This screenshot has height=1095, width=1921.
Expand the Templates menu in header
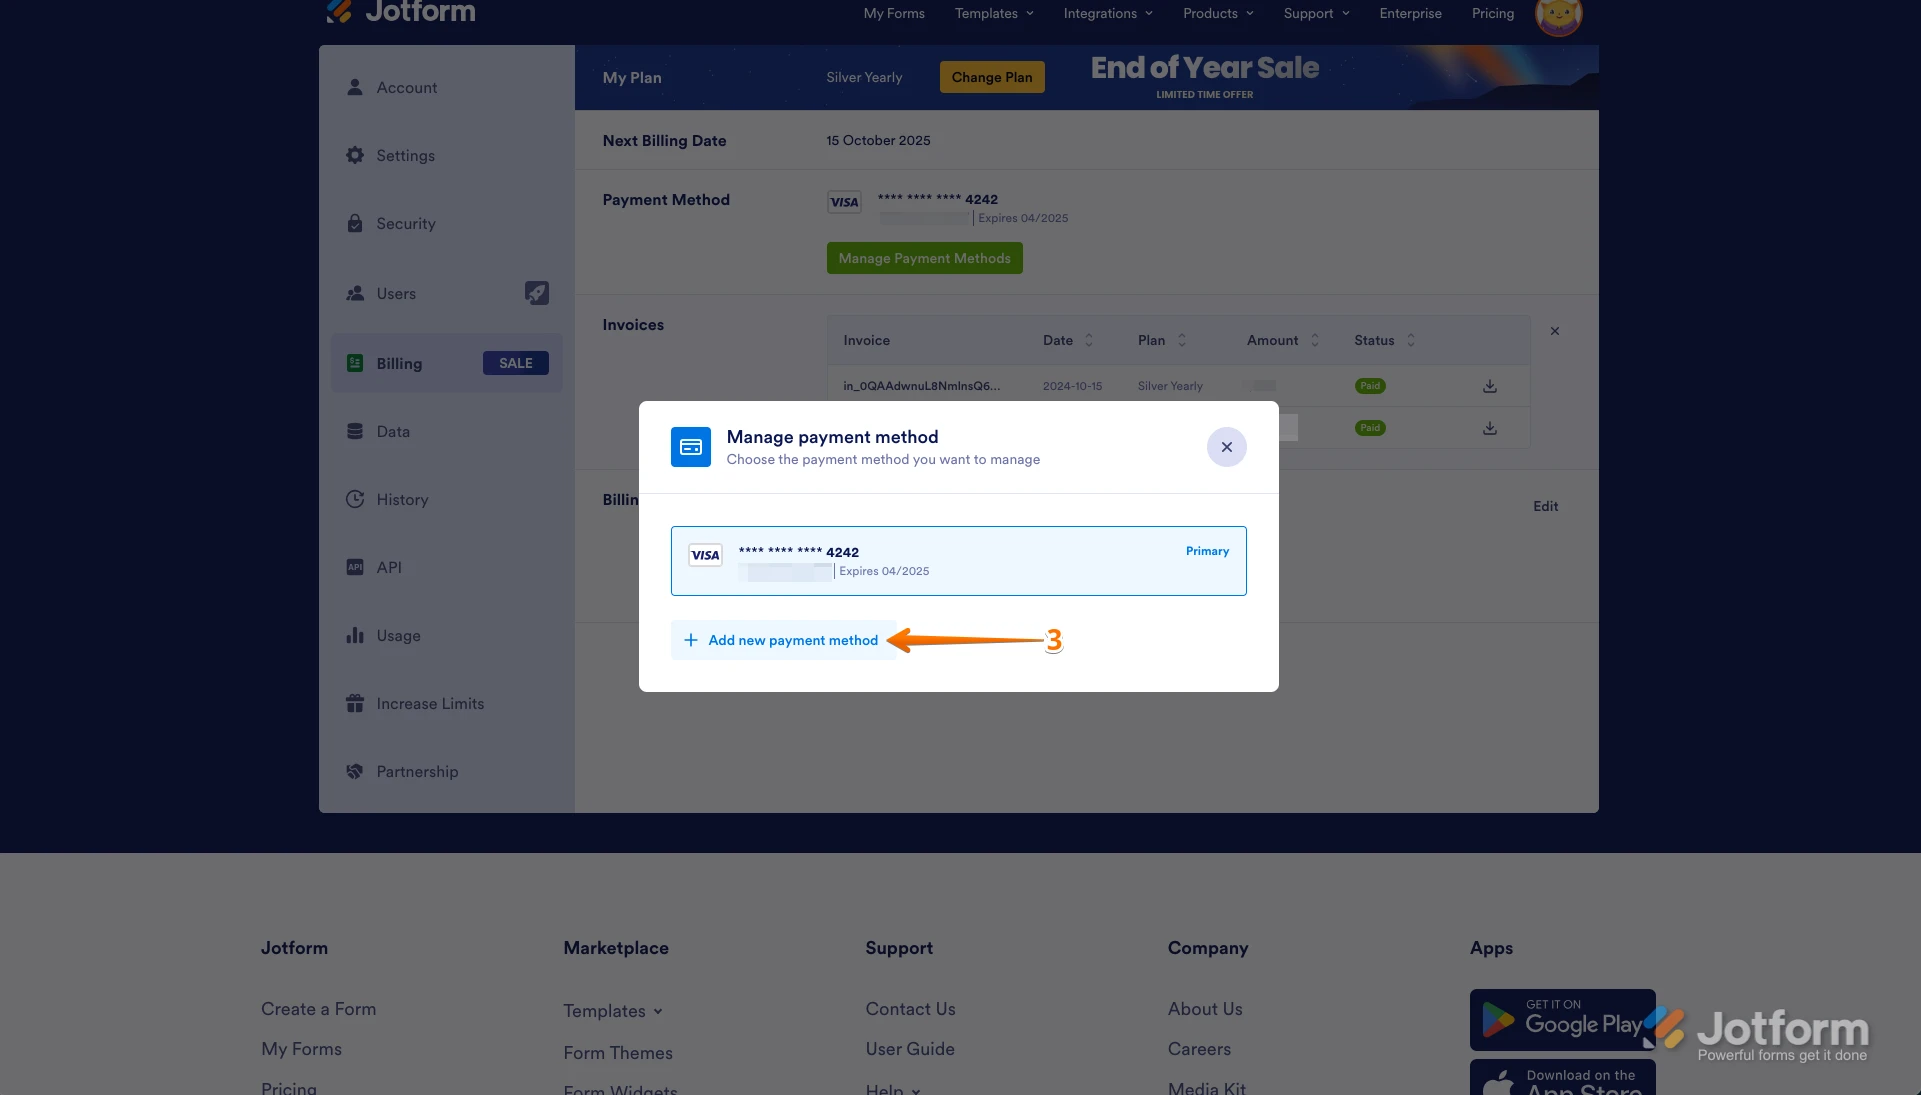pos(993,14)
